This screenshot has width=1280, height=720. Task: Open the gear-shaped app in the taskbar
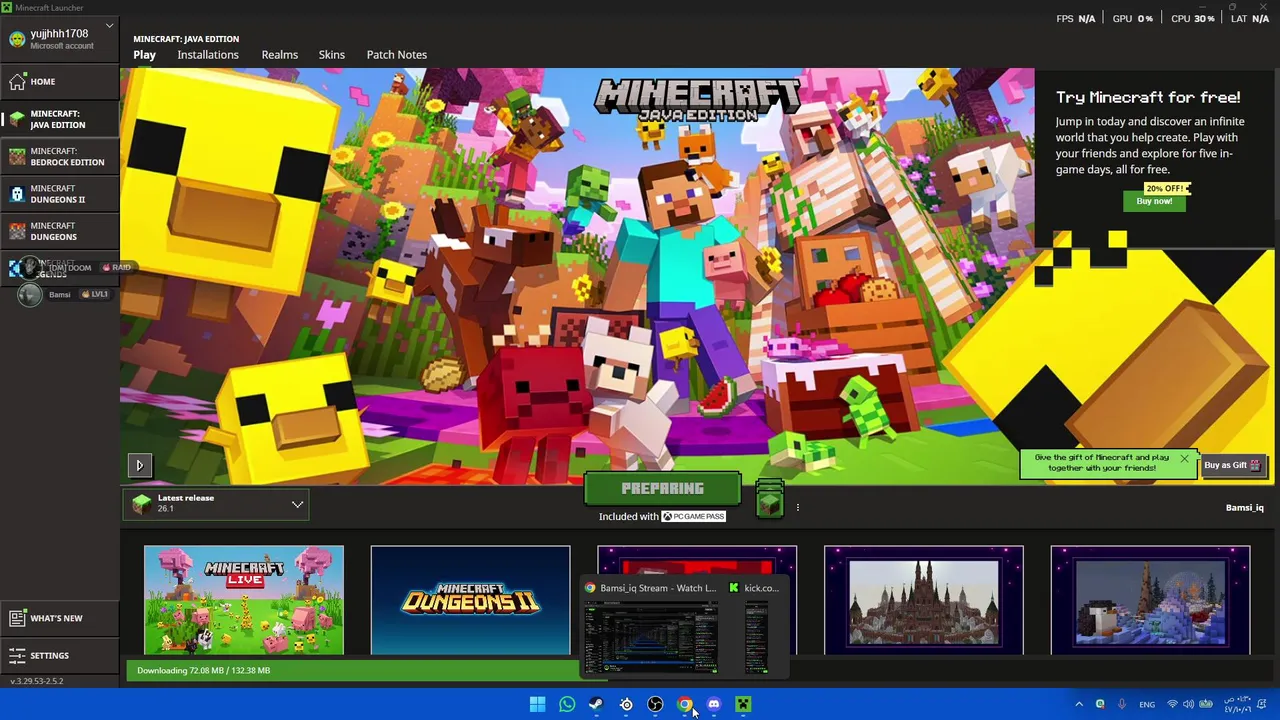click(x=626, y=705)
